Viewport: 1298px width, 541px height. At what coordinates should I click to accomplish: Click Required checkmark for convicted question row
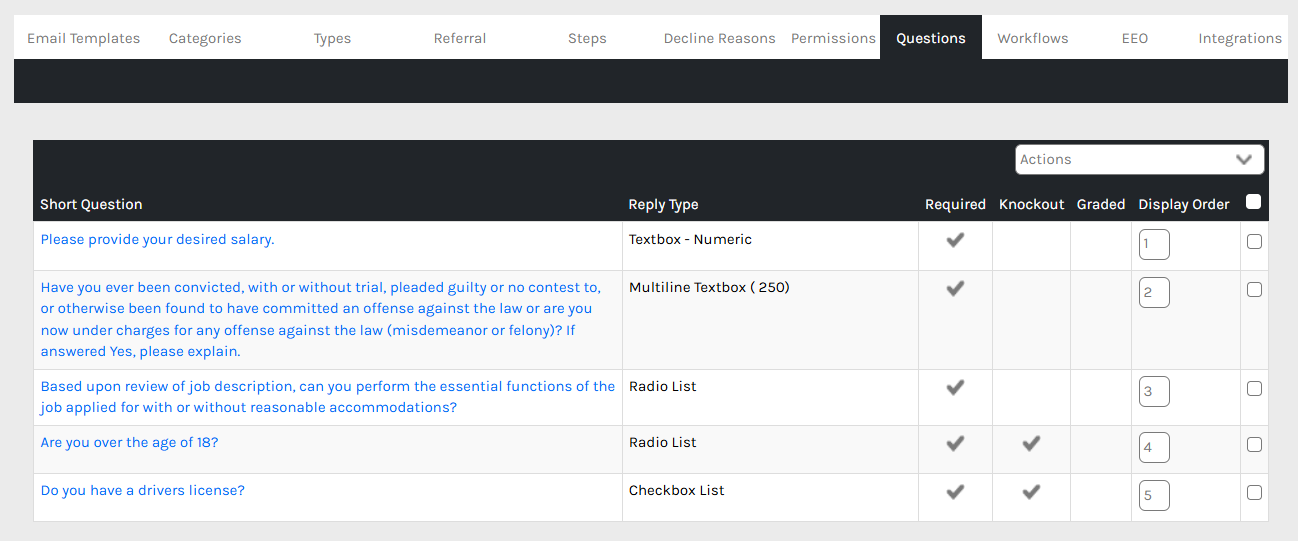(955, 289)
